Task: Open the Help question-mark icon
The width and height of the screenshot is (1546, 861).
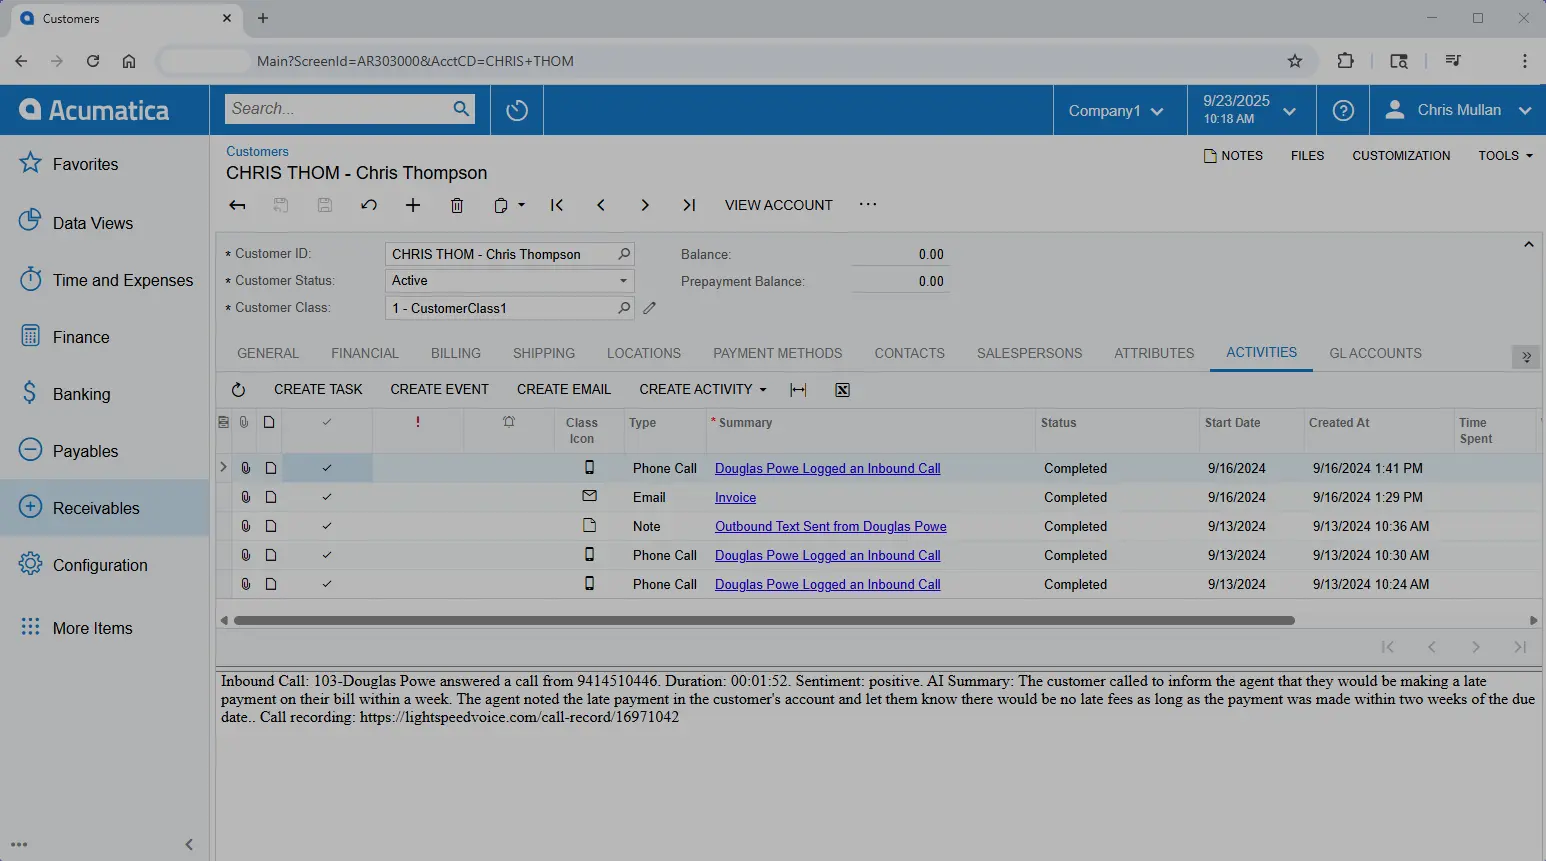Action: pyautogui.click(x=1342, y=110)
